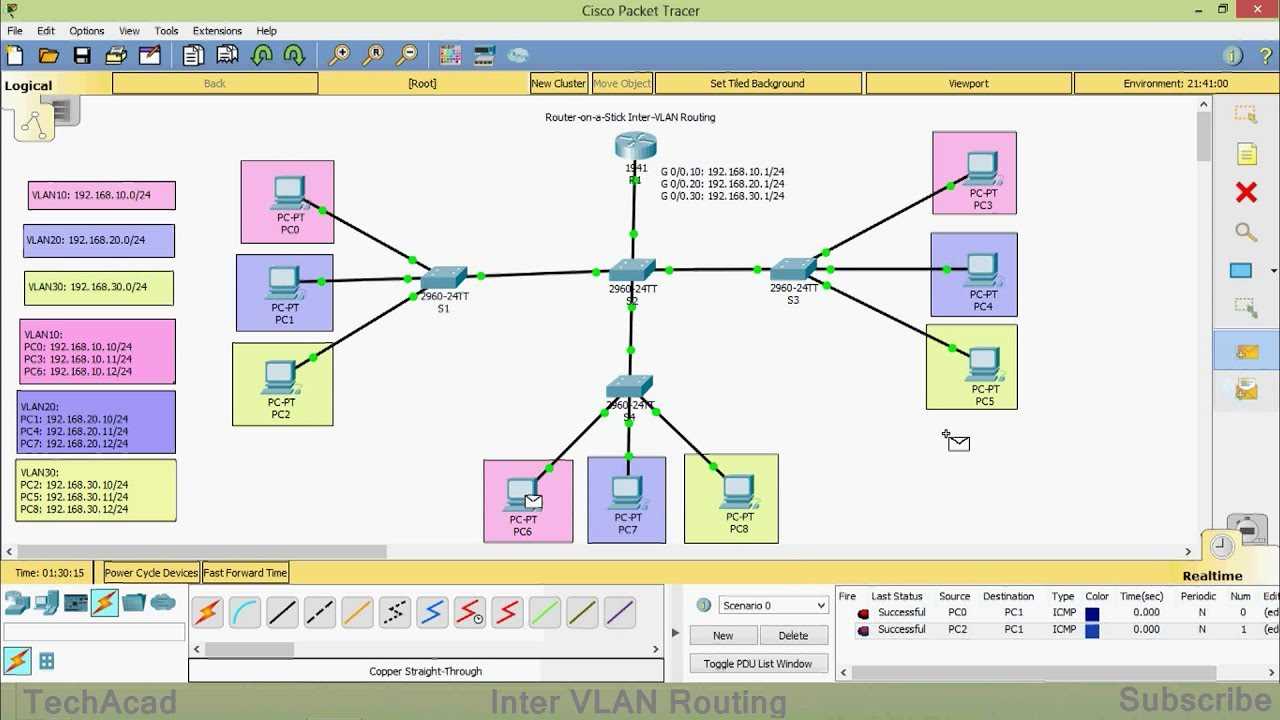Pick the orange Fiber cable
Screen dimensions: 1280x720
(357, 612)
